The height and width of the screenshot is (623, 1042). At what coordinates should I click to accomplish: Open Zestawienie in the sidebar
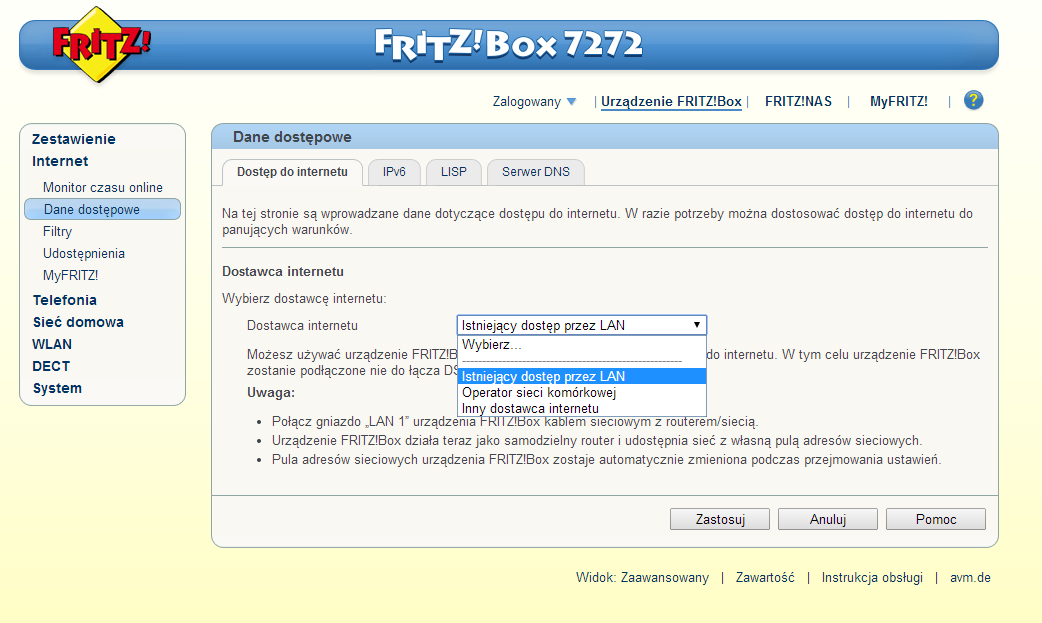(x=74, y=139)
